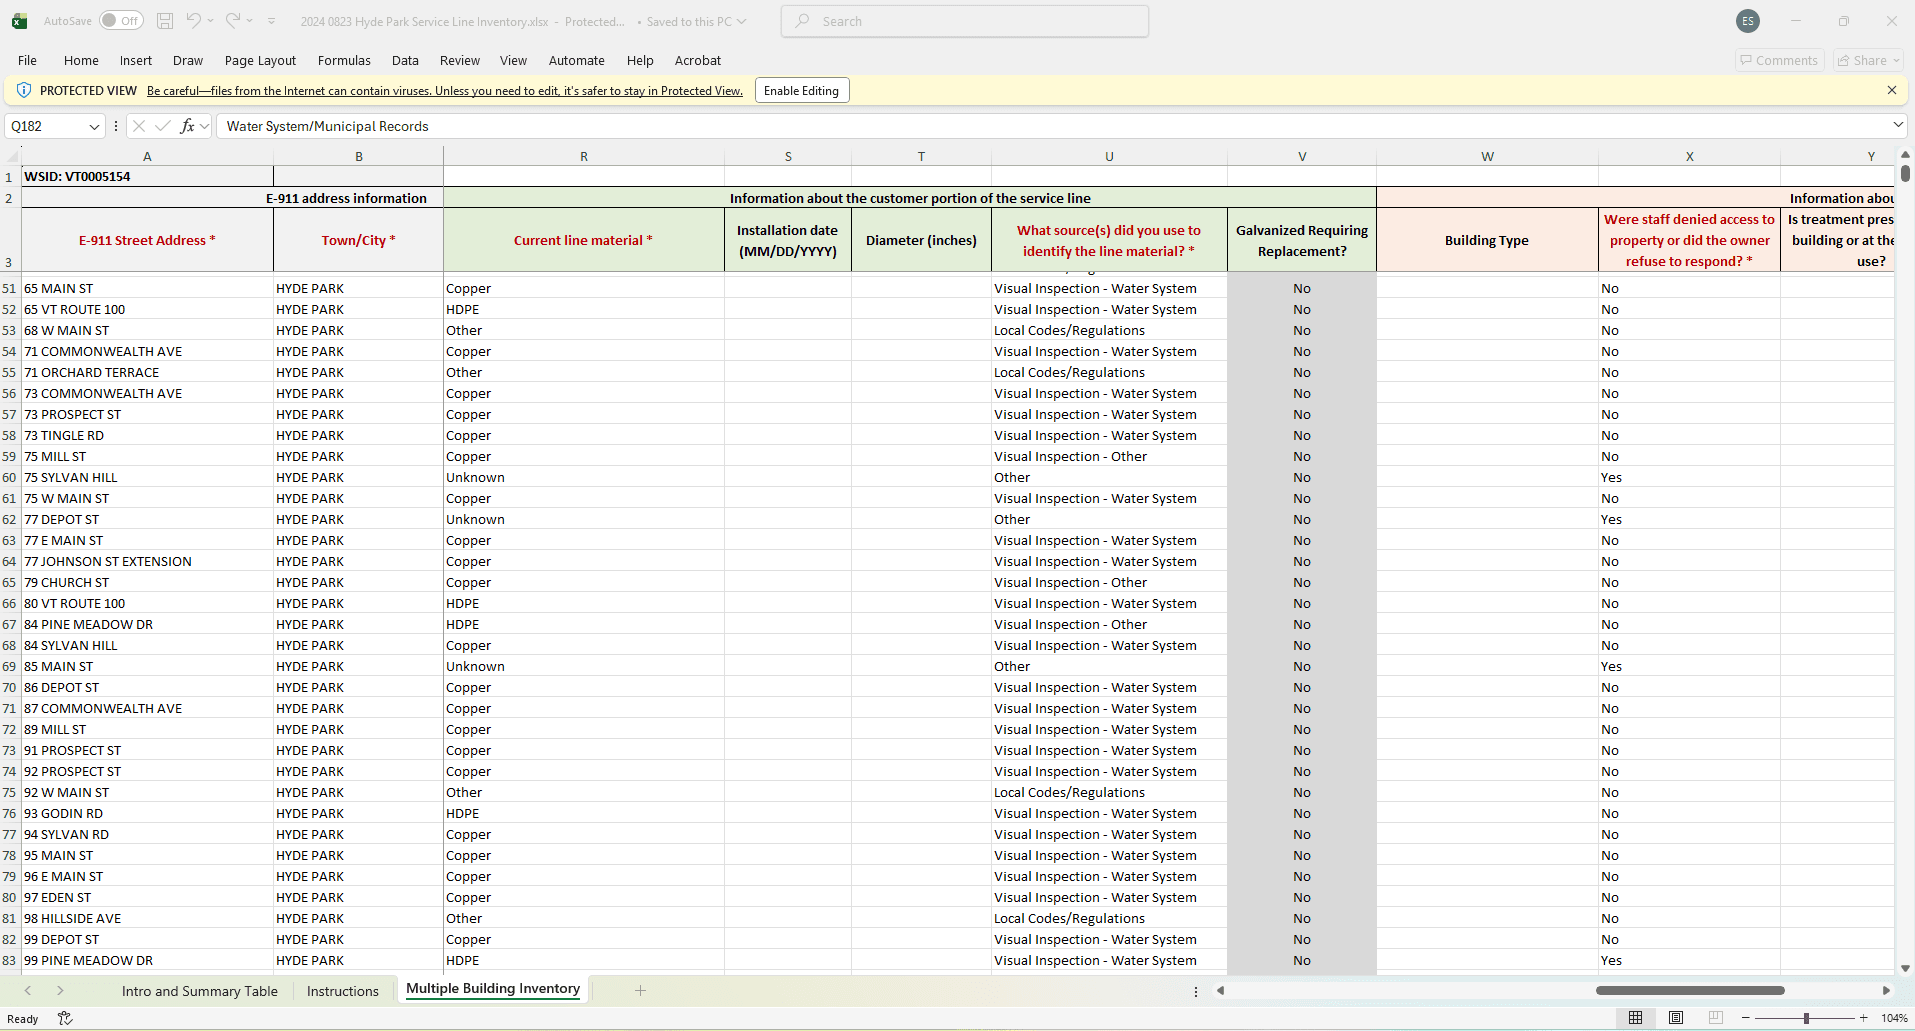Switch to Page Layout view icon
The height and width of the screenshot is (1031, 1915).
1676,1018
